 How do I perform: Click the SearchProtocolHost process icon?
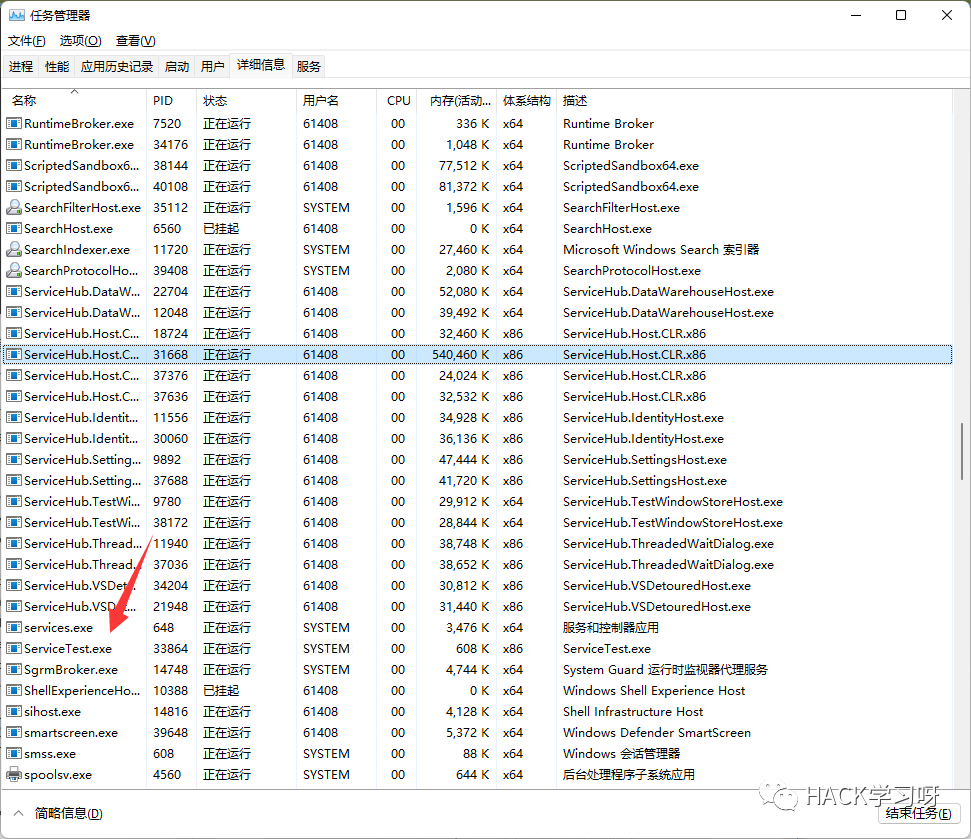tap(14, 271)
